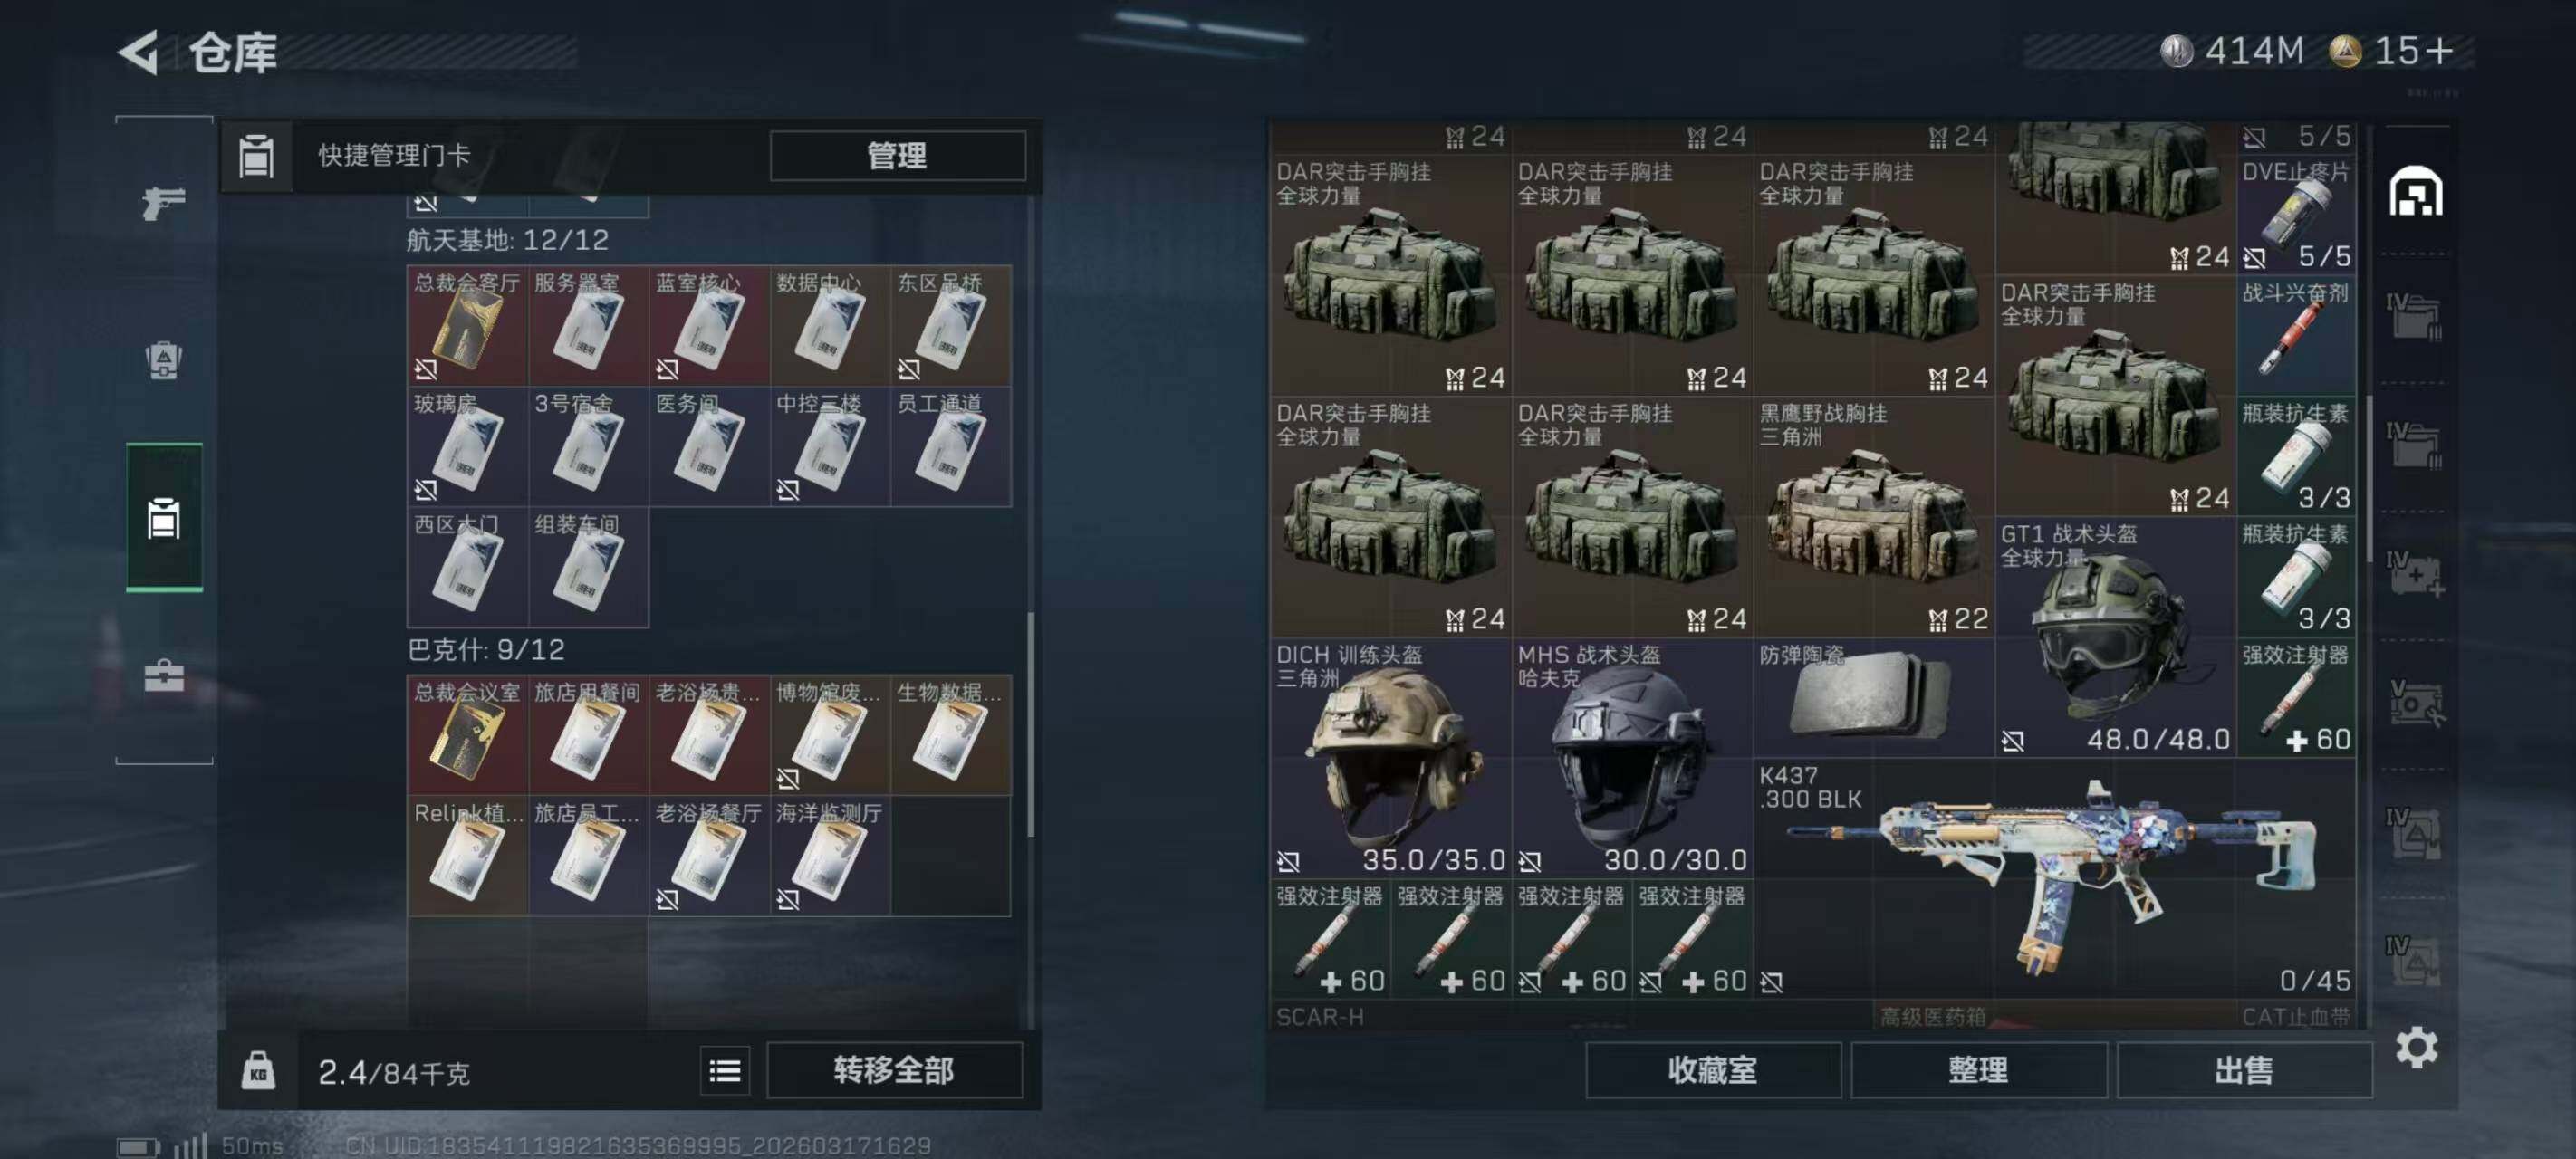Select the keycard holder tab in sidebar

[x=164, y=518]
